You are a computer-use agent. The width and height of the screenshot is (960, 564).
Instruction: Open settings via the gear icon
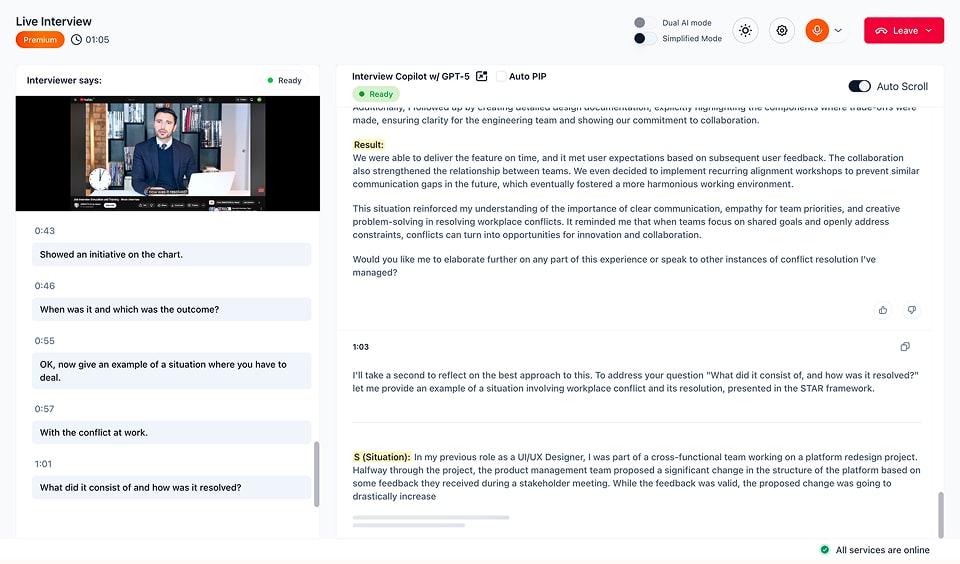click(782, 30)
